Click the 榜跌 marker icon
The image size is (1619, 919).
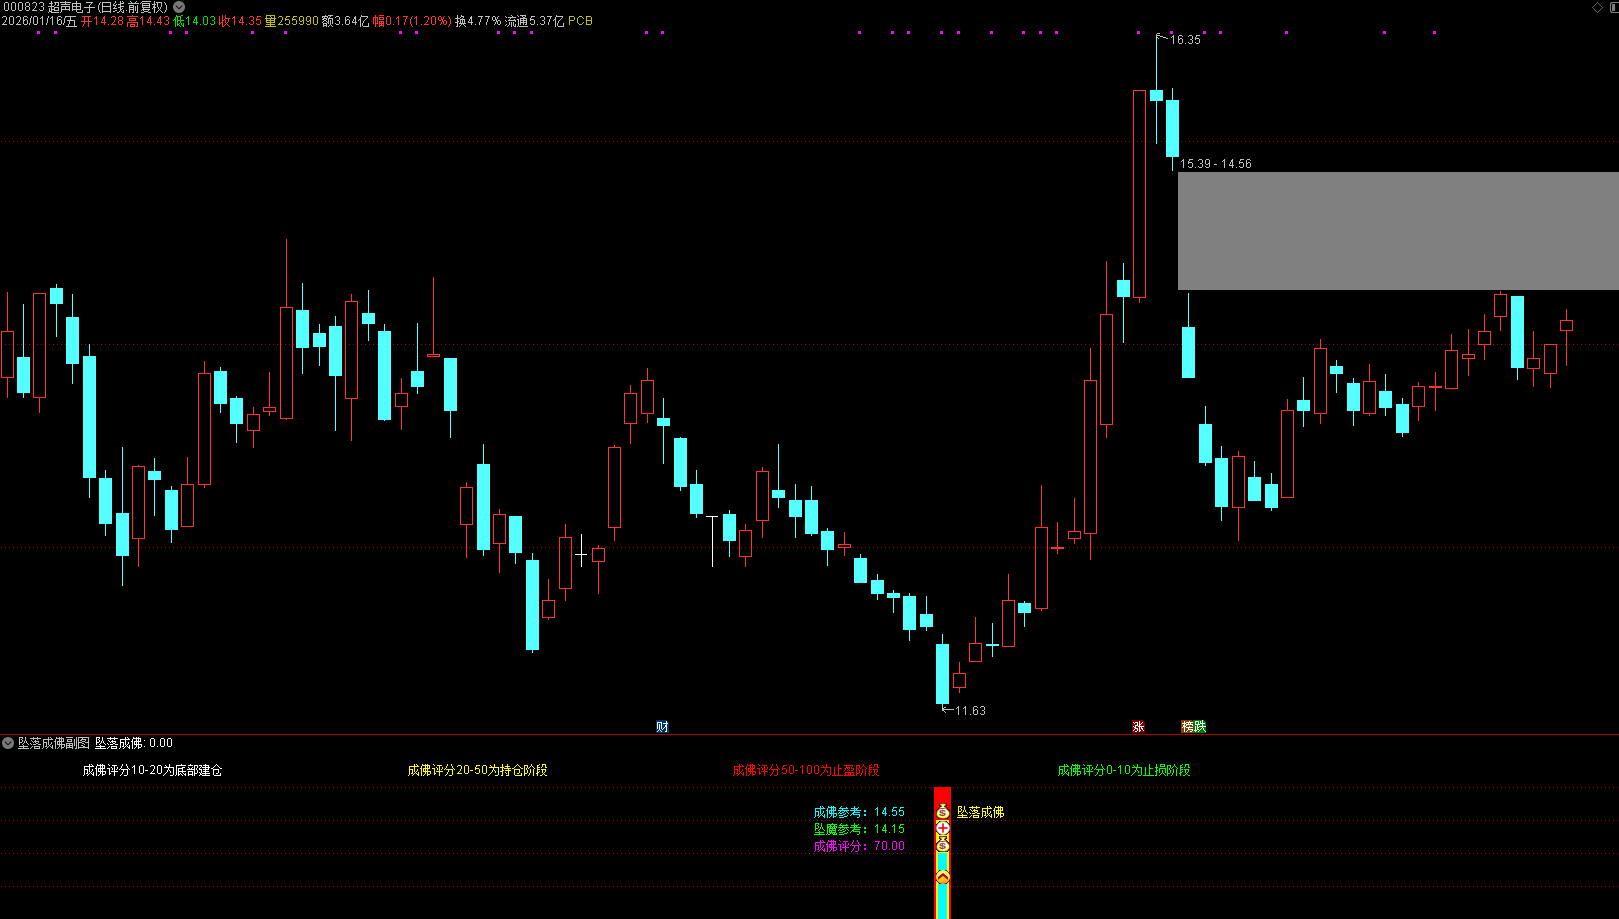pyautogui.click(x=1194, y=727)
